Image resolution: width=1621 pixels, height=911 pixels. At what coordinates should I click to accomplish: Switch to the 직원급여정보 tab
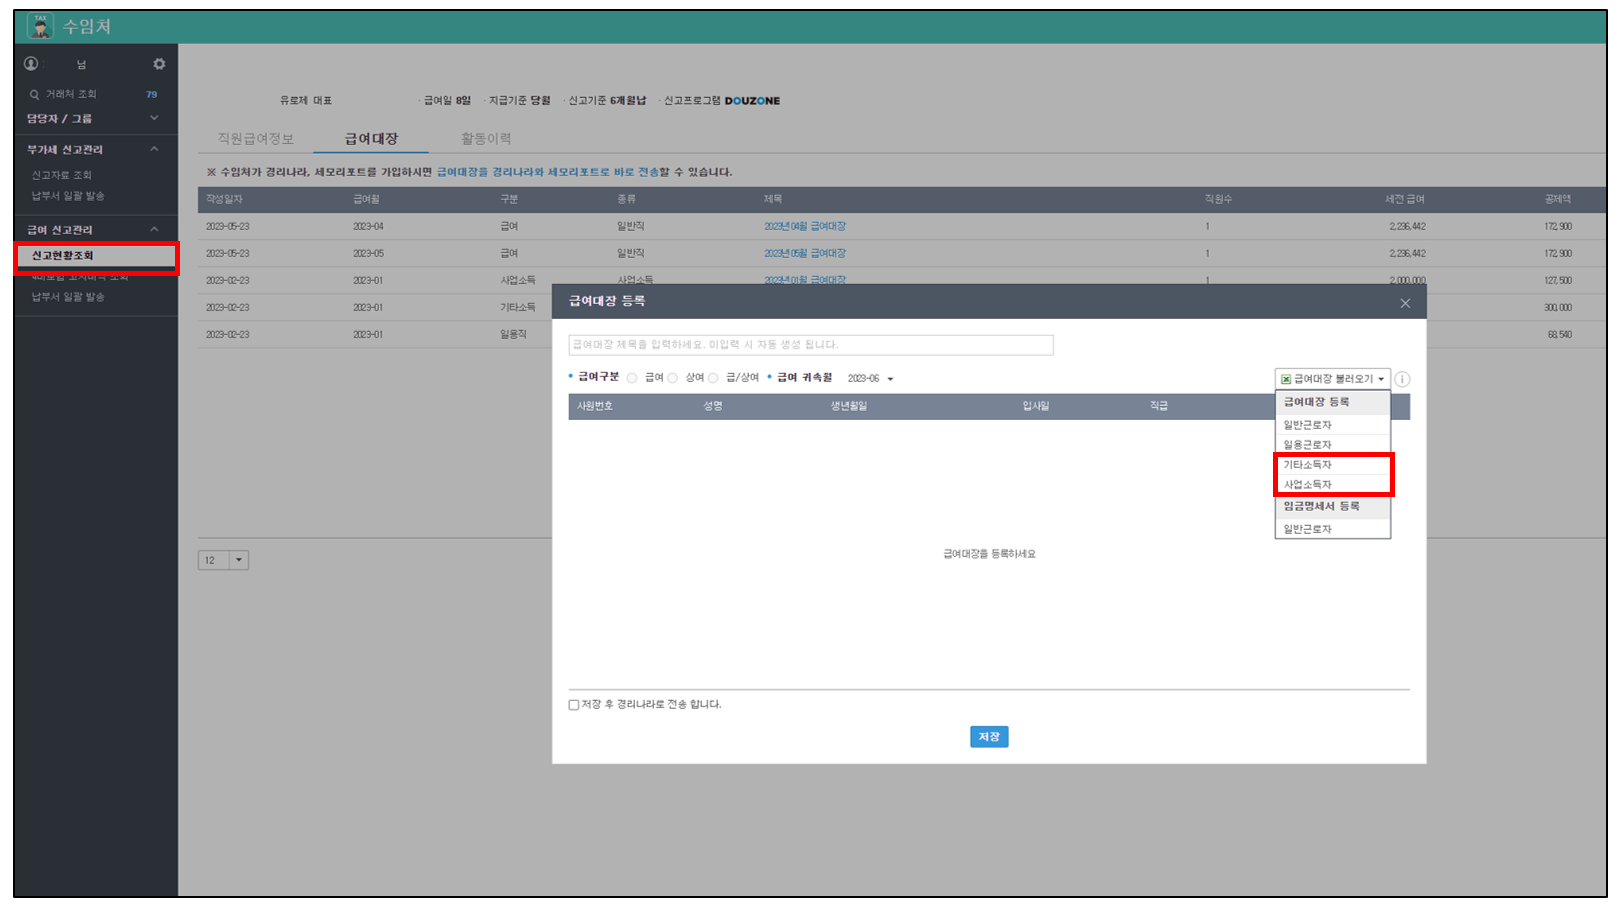[256, 139]
